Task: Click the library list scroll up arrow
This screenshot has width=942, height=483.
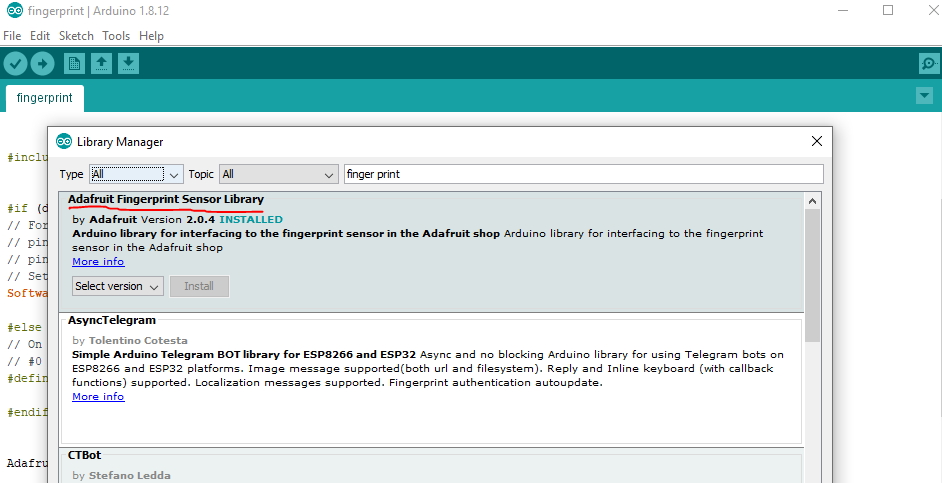Action: tap(812, 201)
